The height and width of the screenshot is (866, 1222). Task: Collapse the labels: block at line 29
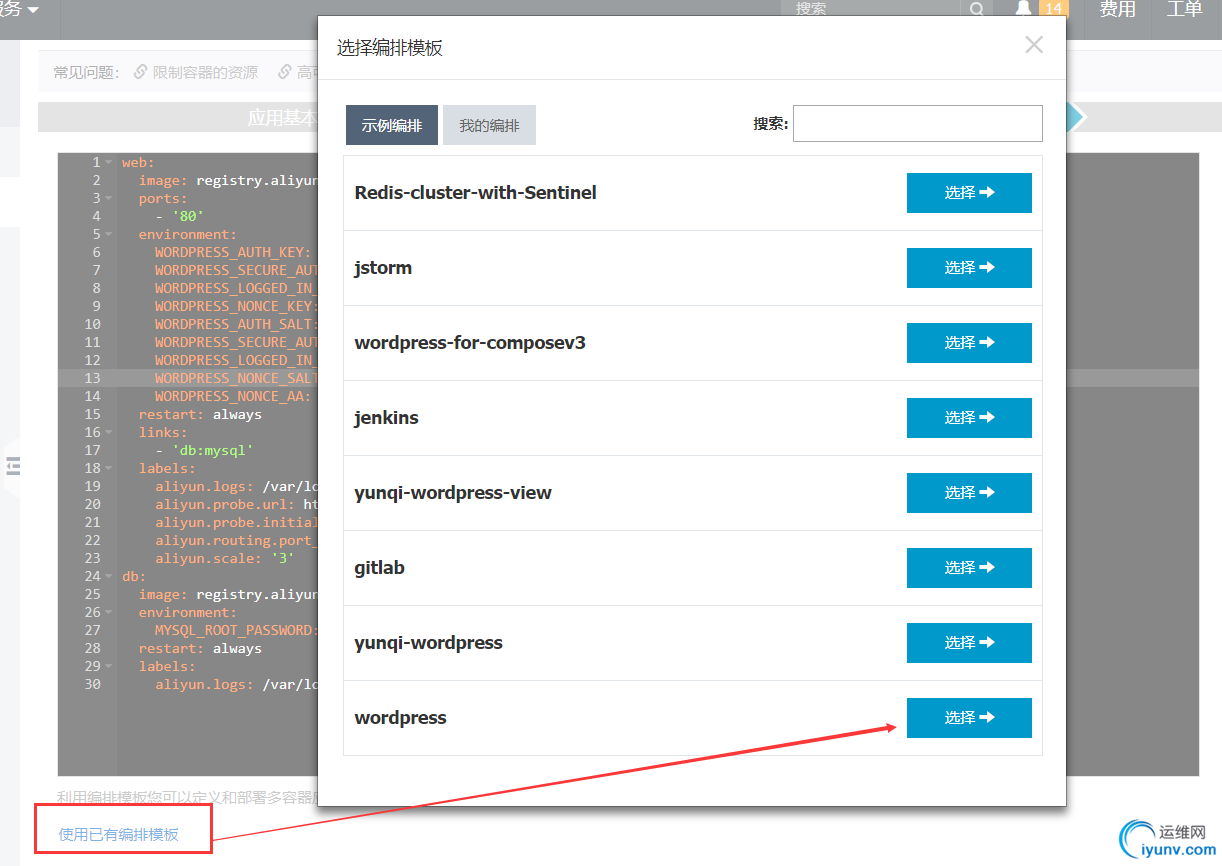109,666
